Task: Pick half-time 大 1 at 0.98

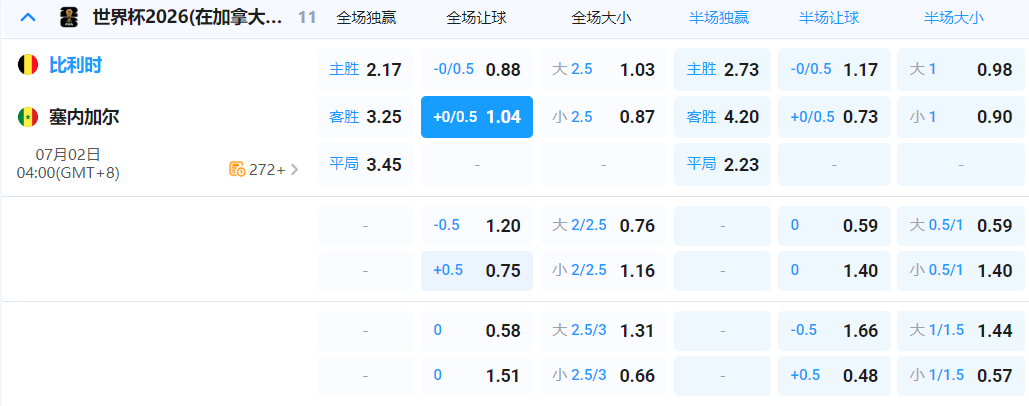Action: coord(961,70)
